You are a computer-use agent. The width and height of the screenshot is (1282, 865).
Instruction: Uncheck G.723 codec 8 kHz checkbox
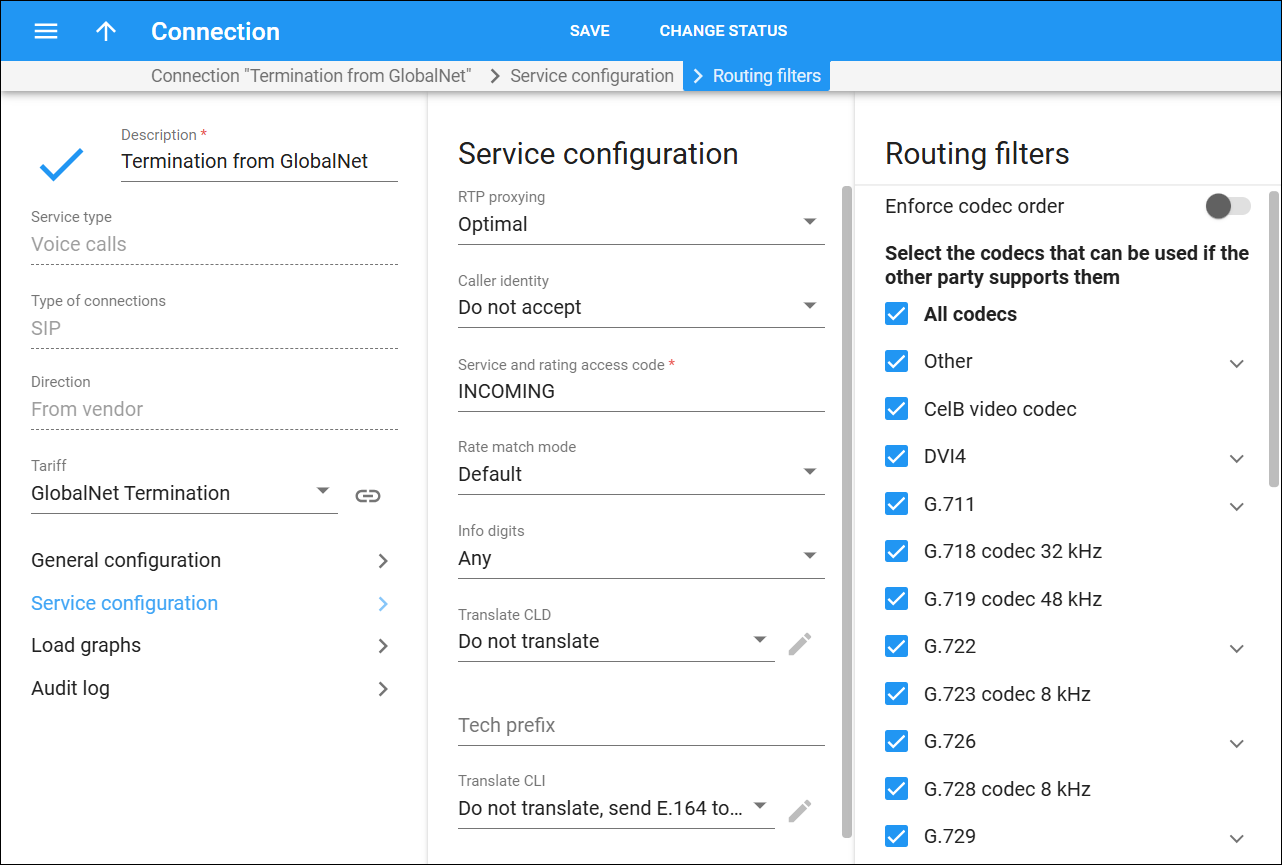[896, 694]
